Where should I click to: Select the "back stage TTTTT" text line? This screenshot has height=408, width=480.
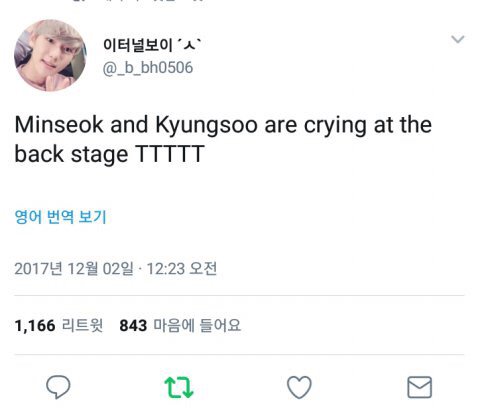(x=109, y=154)
